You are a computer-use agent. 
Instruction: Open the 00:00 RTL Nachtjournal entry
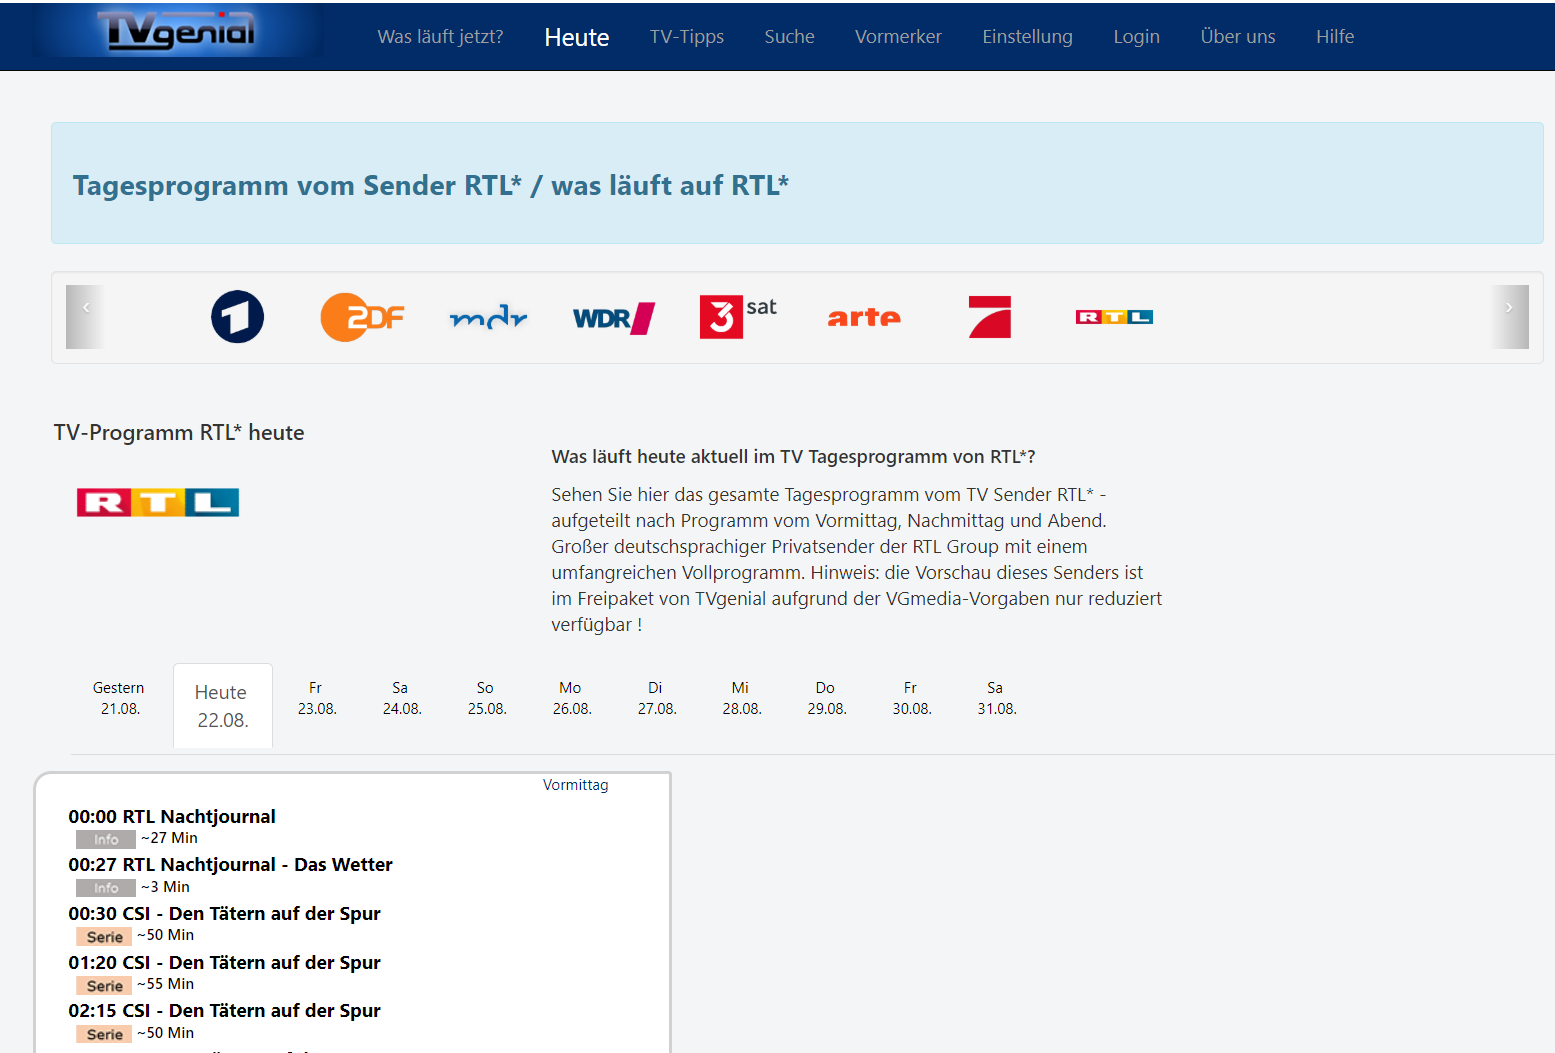pyautogui.click(x=172, y=817)
